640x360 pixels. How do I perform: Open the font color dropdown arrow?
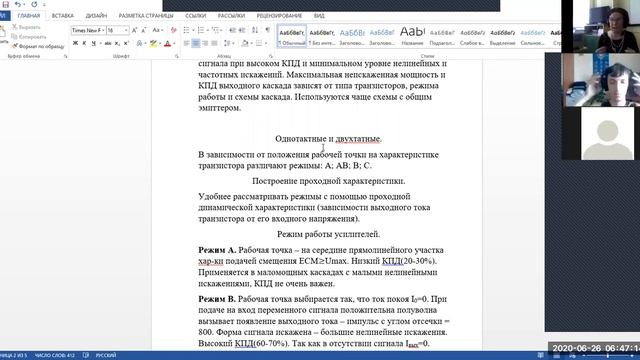pyautogui.click(x=174, y=43)
